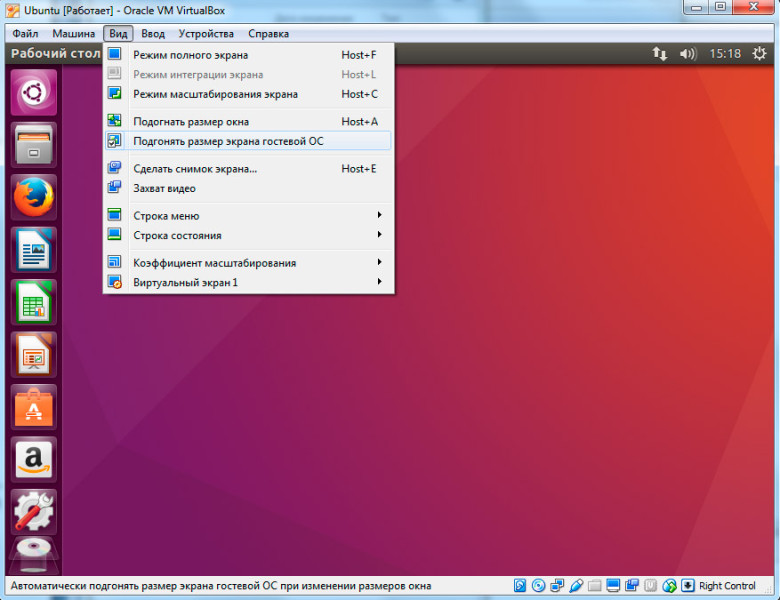Expand the Виртуальный экран 1 submenu
The image size is (780, 600).
(248, 283)
